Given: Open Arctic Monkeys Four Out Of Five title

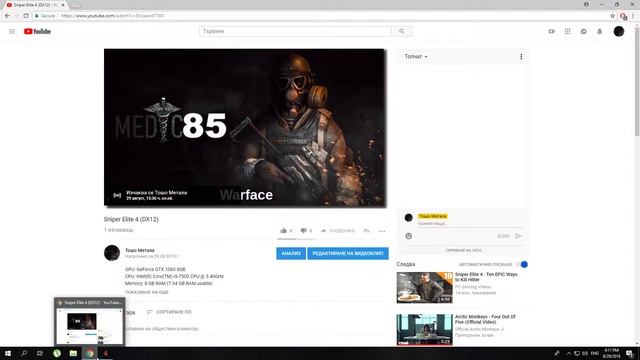Looking at the screenshot, I should tap(485, 319).
